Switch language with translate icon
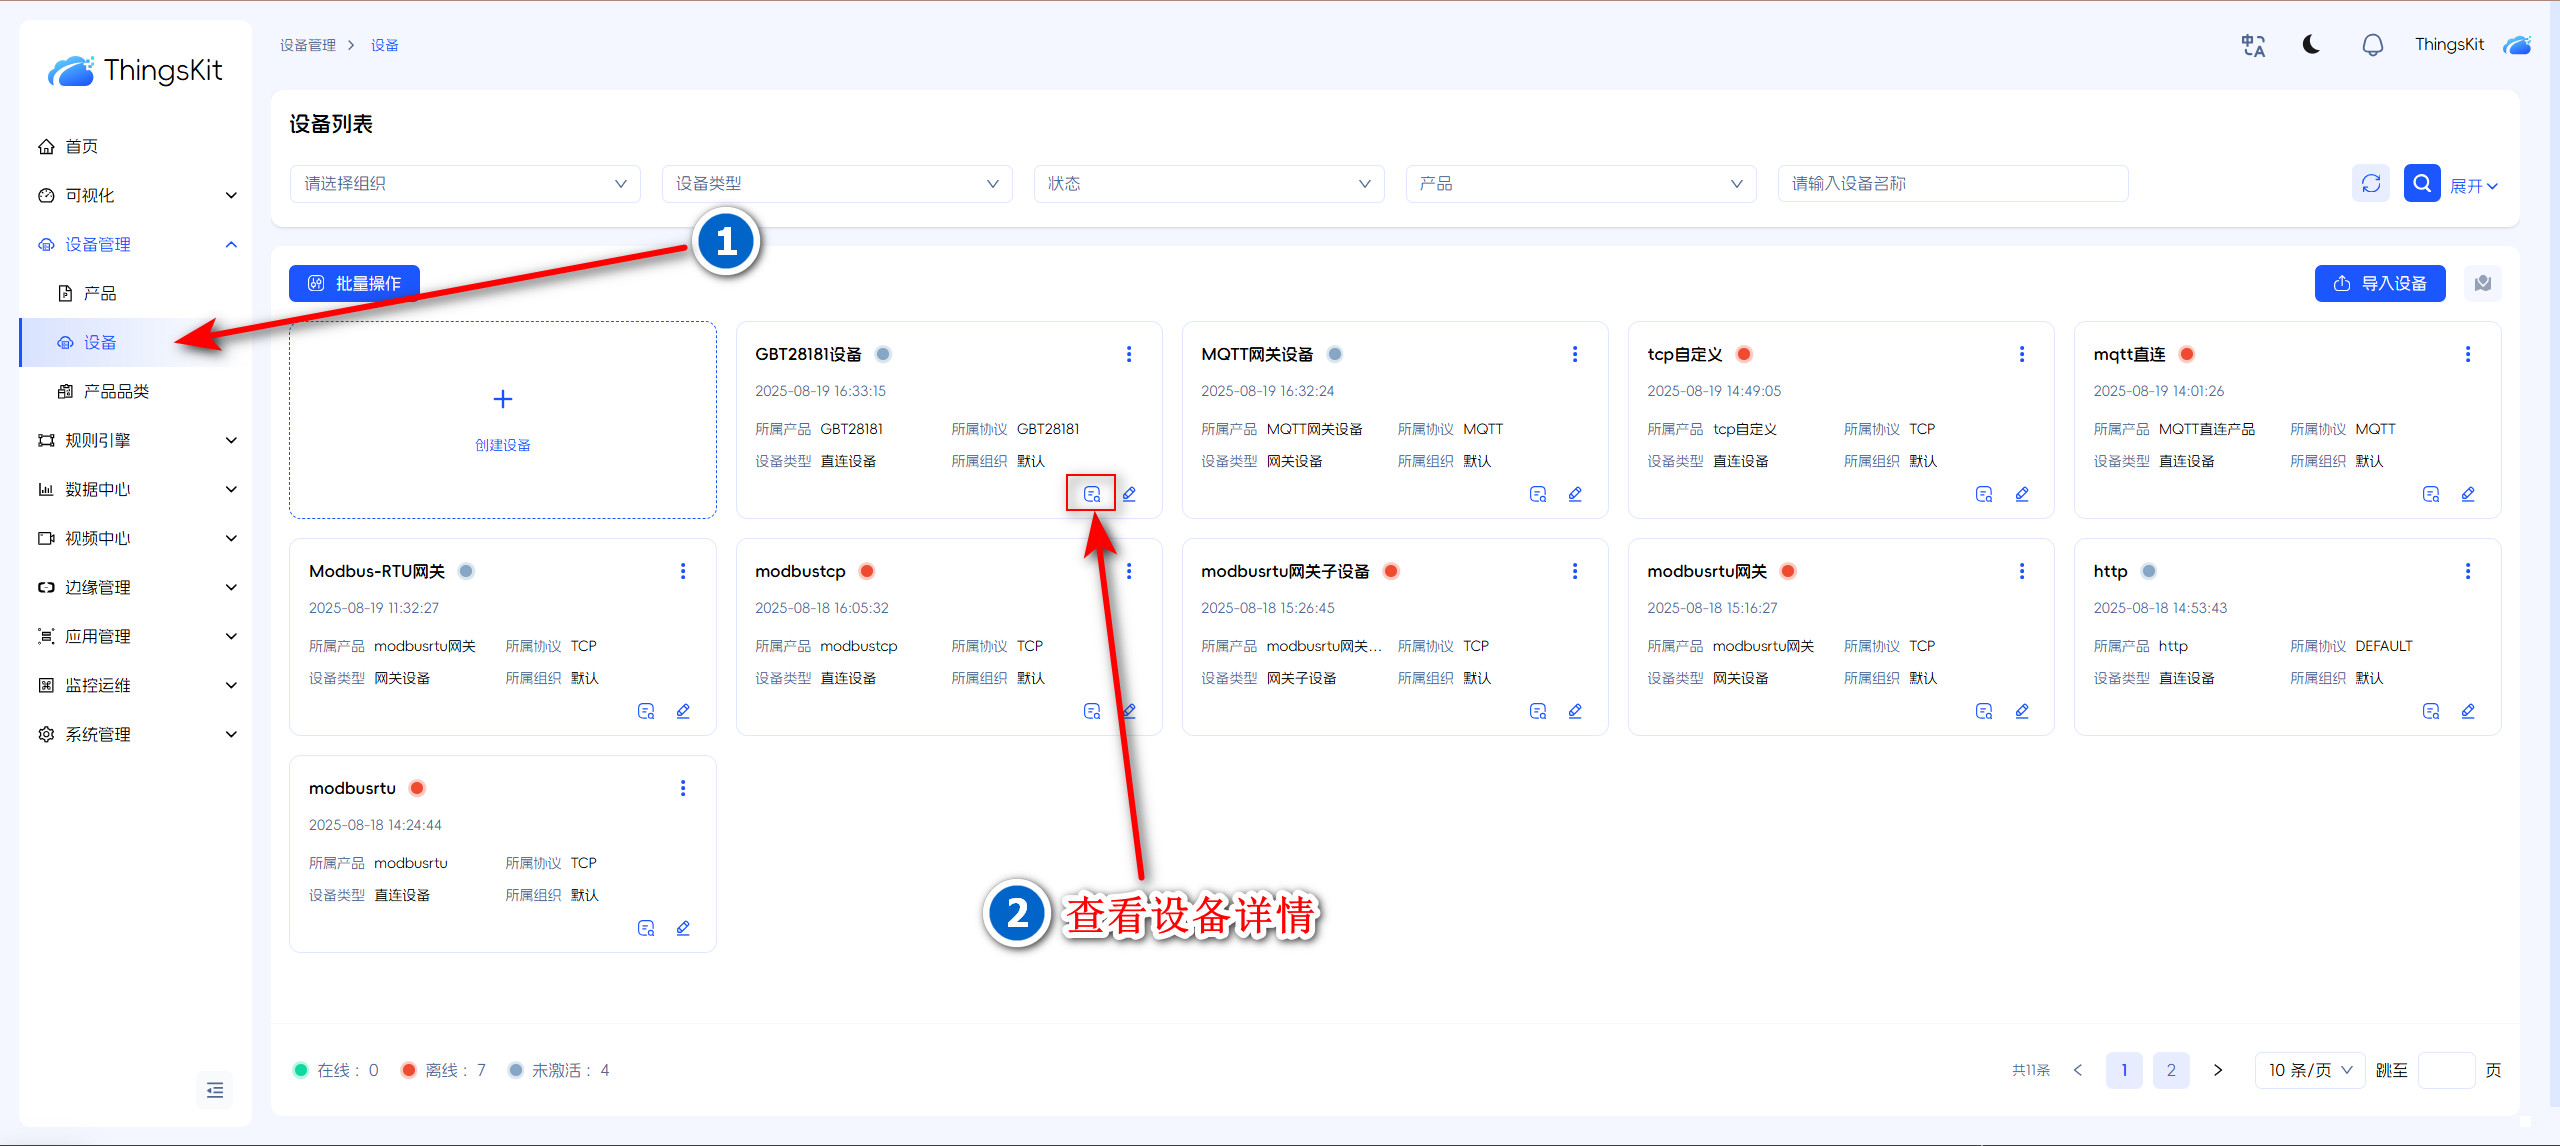The width and height of the screenshot is (2560, 1146). 2253,45
